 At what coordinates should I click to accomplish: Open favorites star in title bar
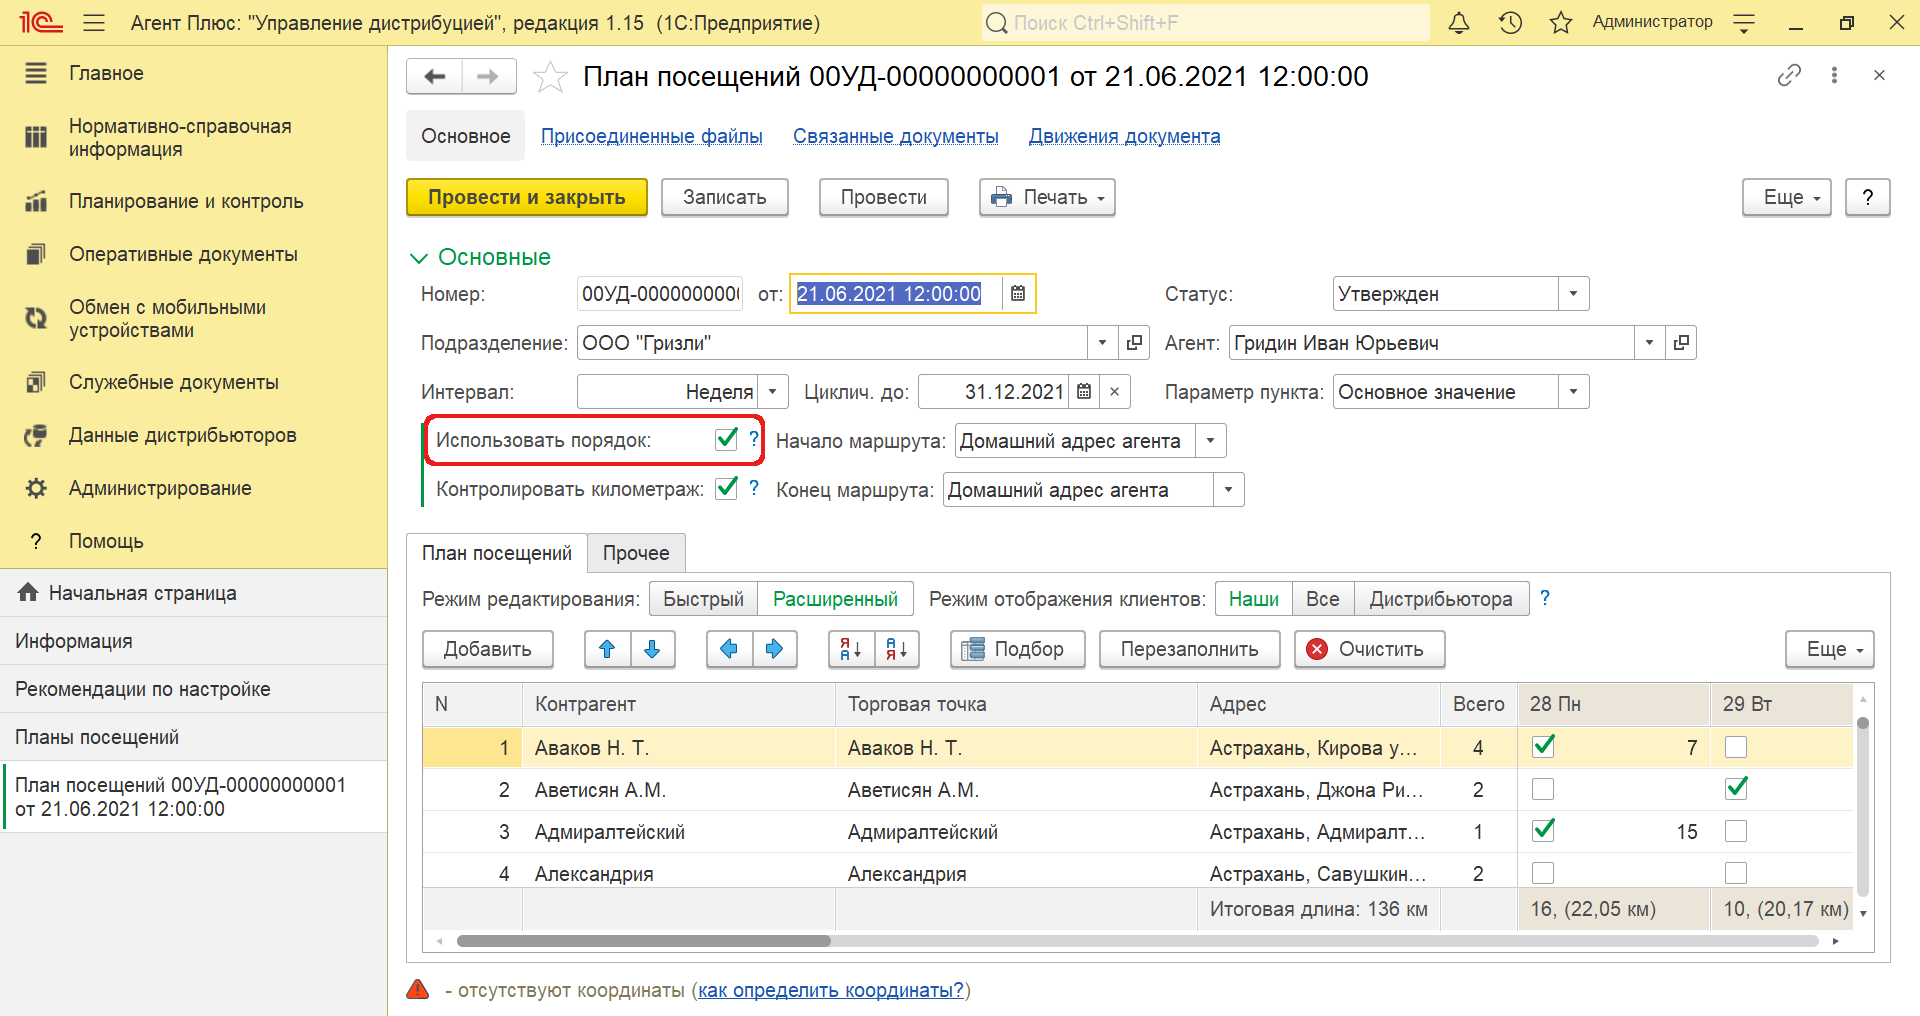(x=1561, y=22)
